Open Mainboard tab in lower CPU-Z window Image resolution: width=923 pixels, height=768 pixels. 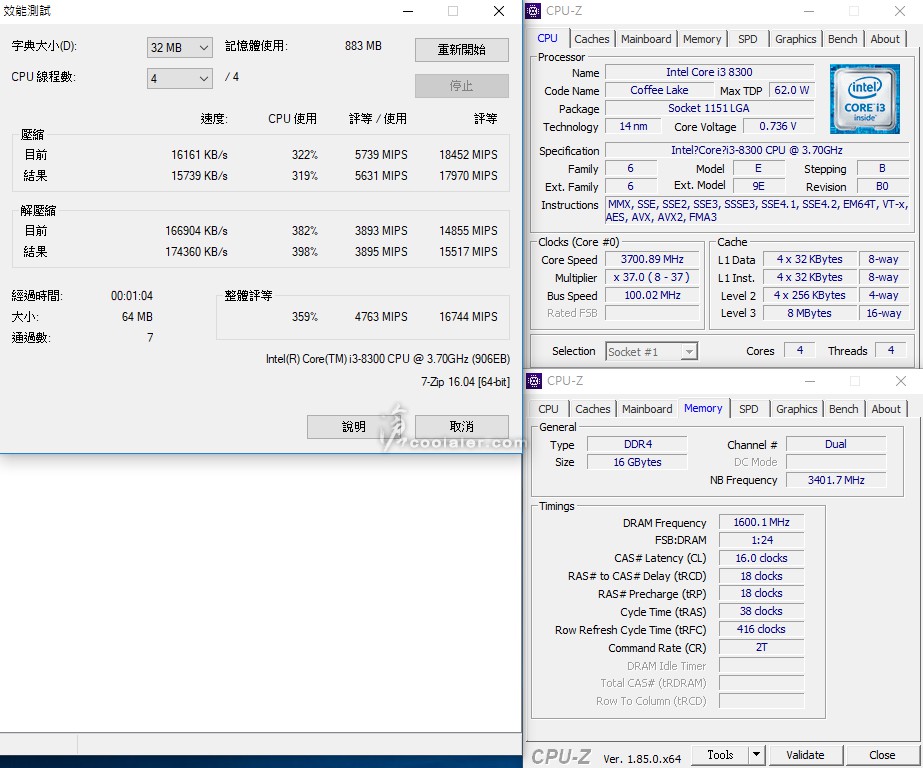coord(647,409)
